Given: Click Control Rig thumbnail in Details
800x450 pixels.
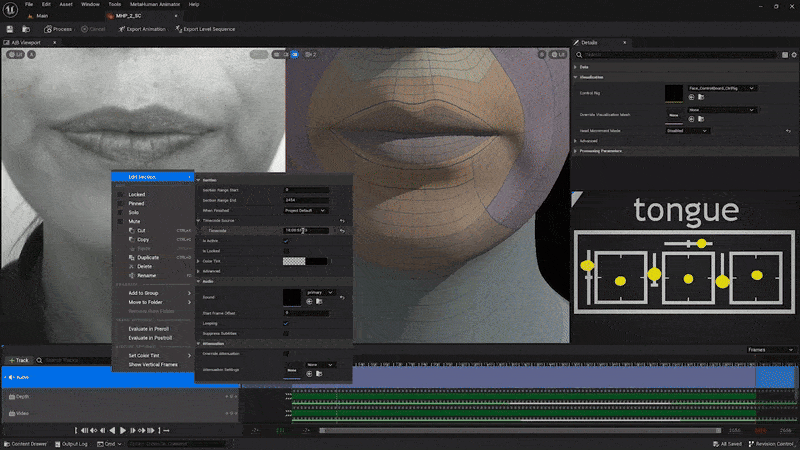Looking at the screenshot, I should click(x=673, y=93).
